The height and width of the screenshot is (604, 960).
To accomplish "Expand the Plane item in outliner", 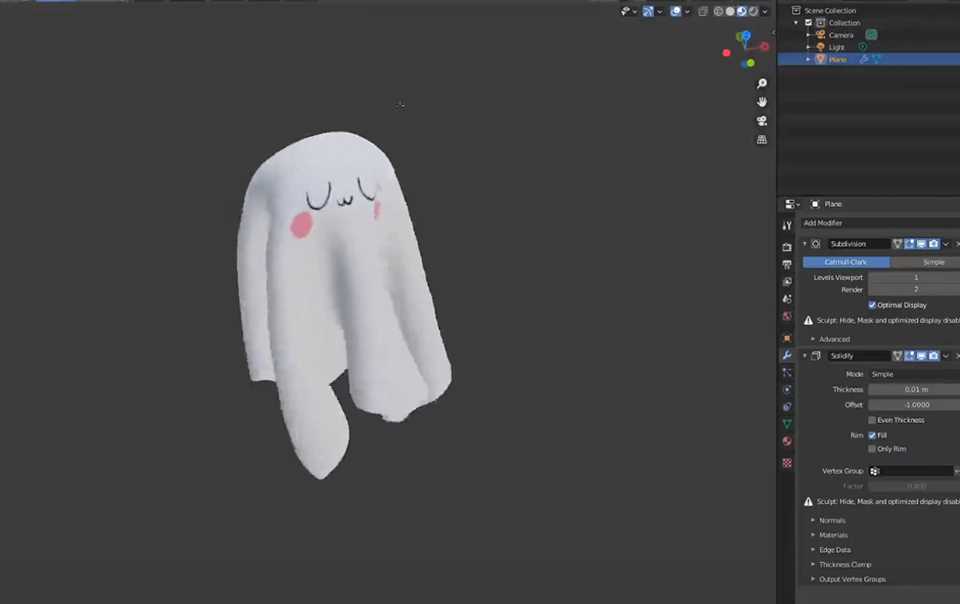I will point(808,59).
